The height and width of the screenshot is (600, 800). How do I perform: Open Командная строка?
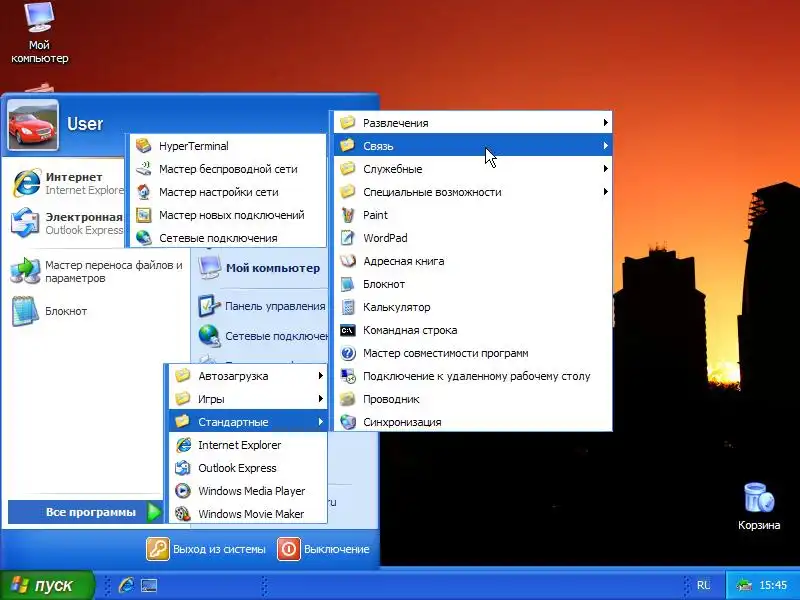click(x=473, y=330)
